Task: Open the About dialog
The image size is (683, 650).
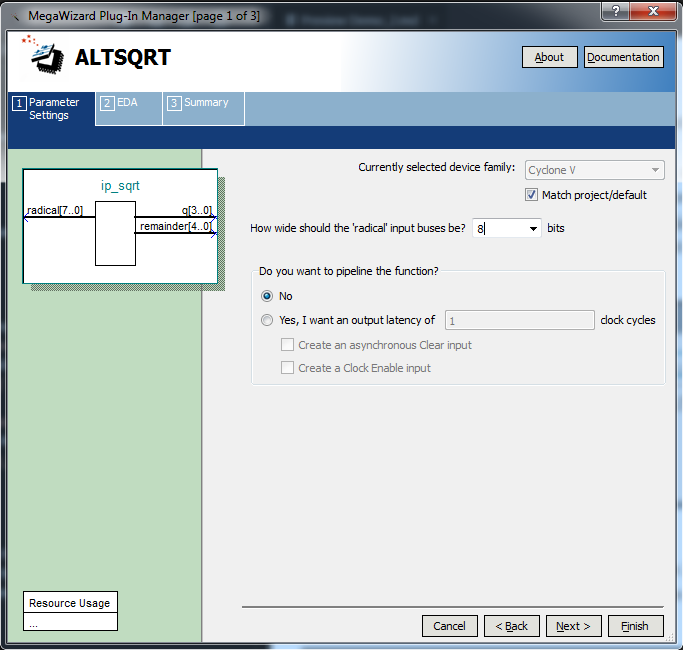Action: pos(550,57)
